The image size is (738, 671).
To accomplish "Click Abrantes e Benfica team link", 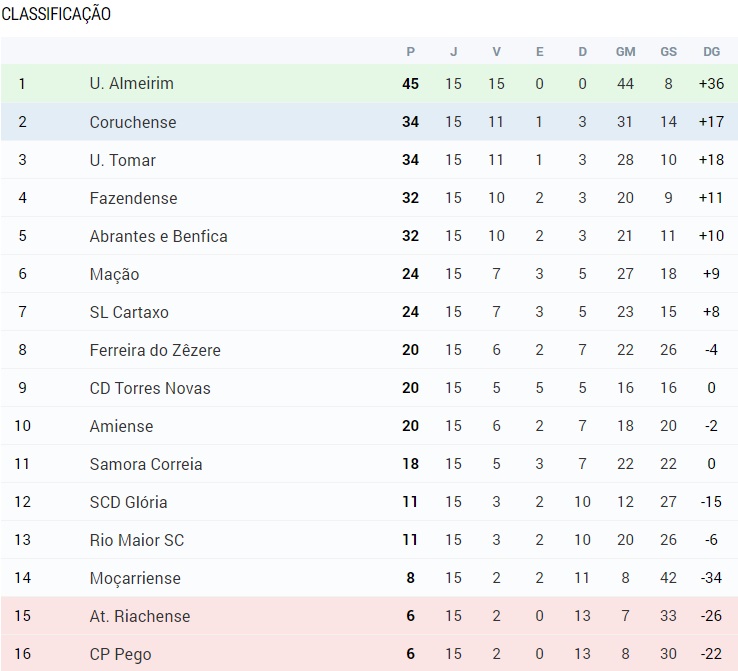I will point(158,236).
